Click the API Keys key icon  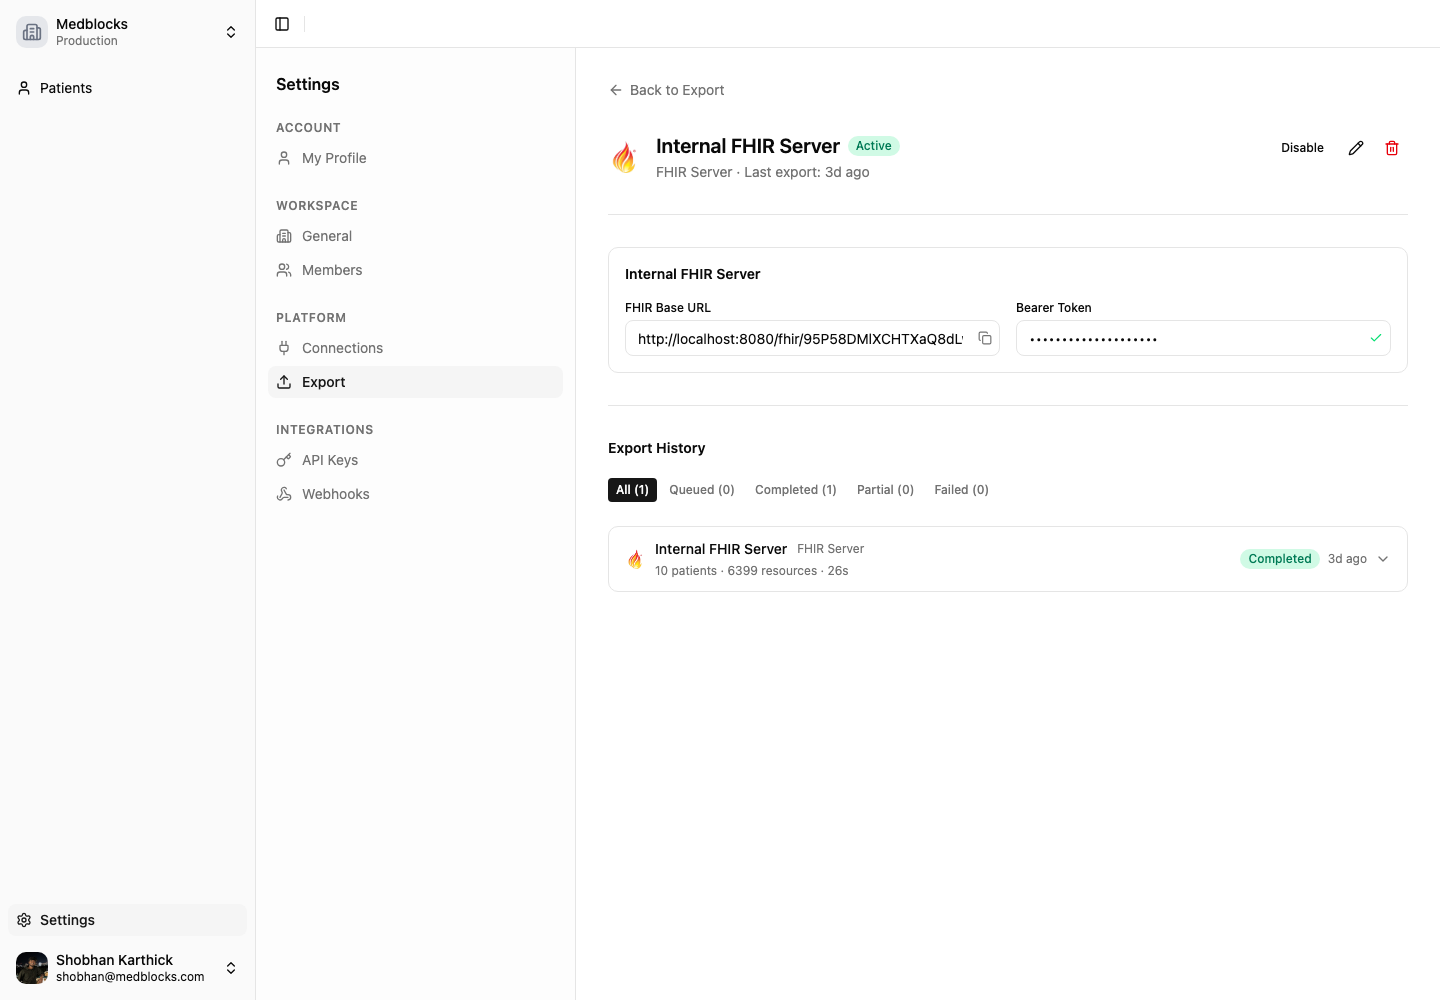pos(284,460)
